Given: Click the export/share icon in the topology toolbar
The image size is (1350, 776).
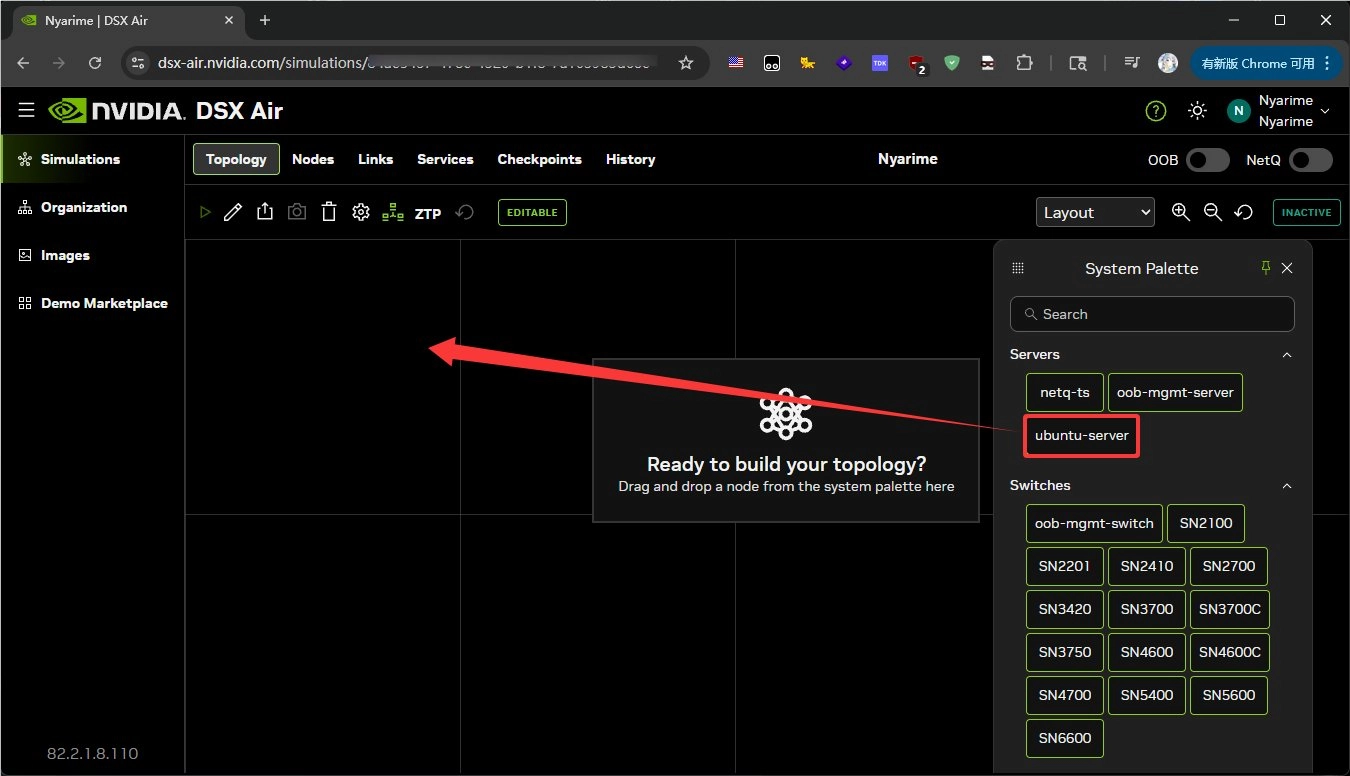Looking at the screenshot, I should pyautogui.click(x=265, y=212).
